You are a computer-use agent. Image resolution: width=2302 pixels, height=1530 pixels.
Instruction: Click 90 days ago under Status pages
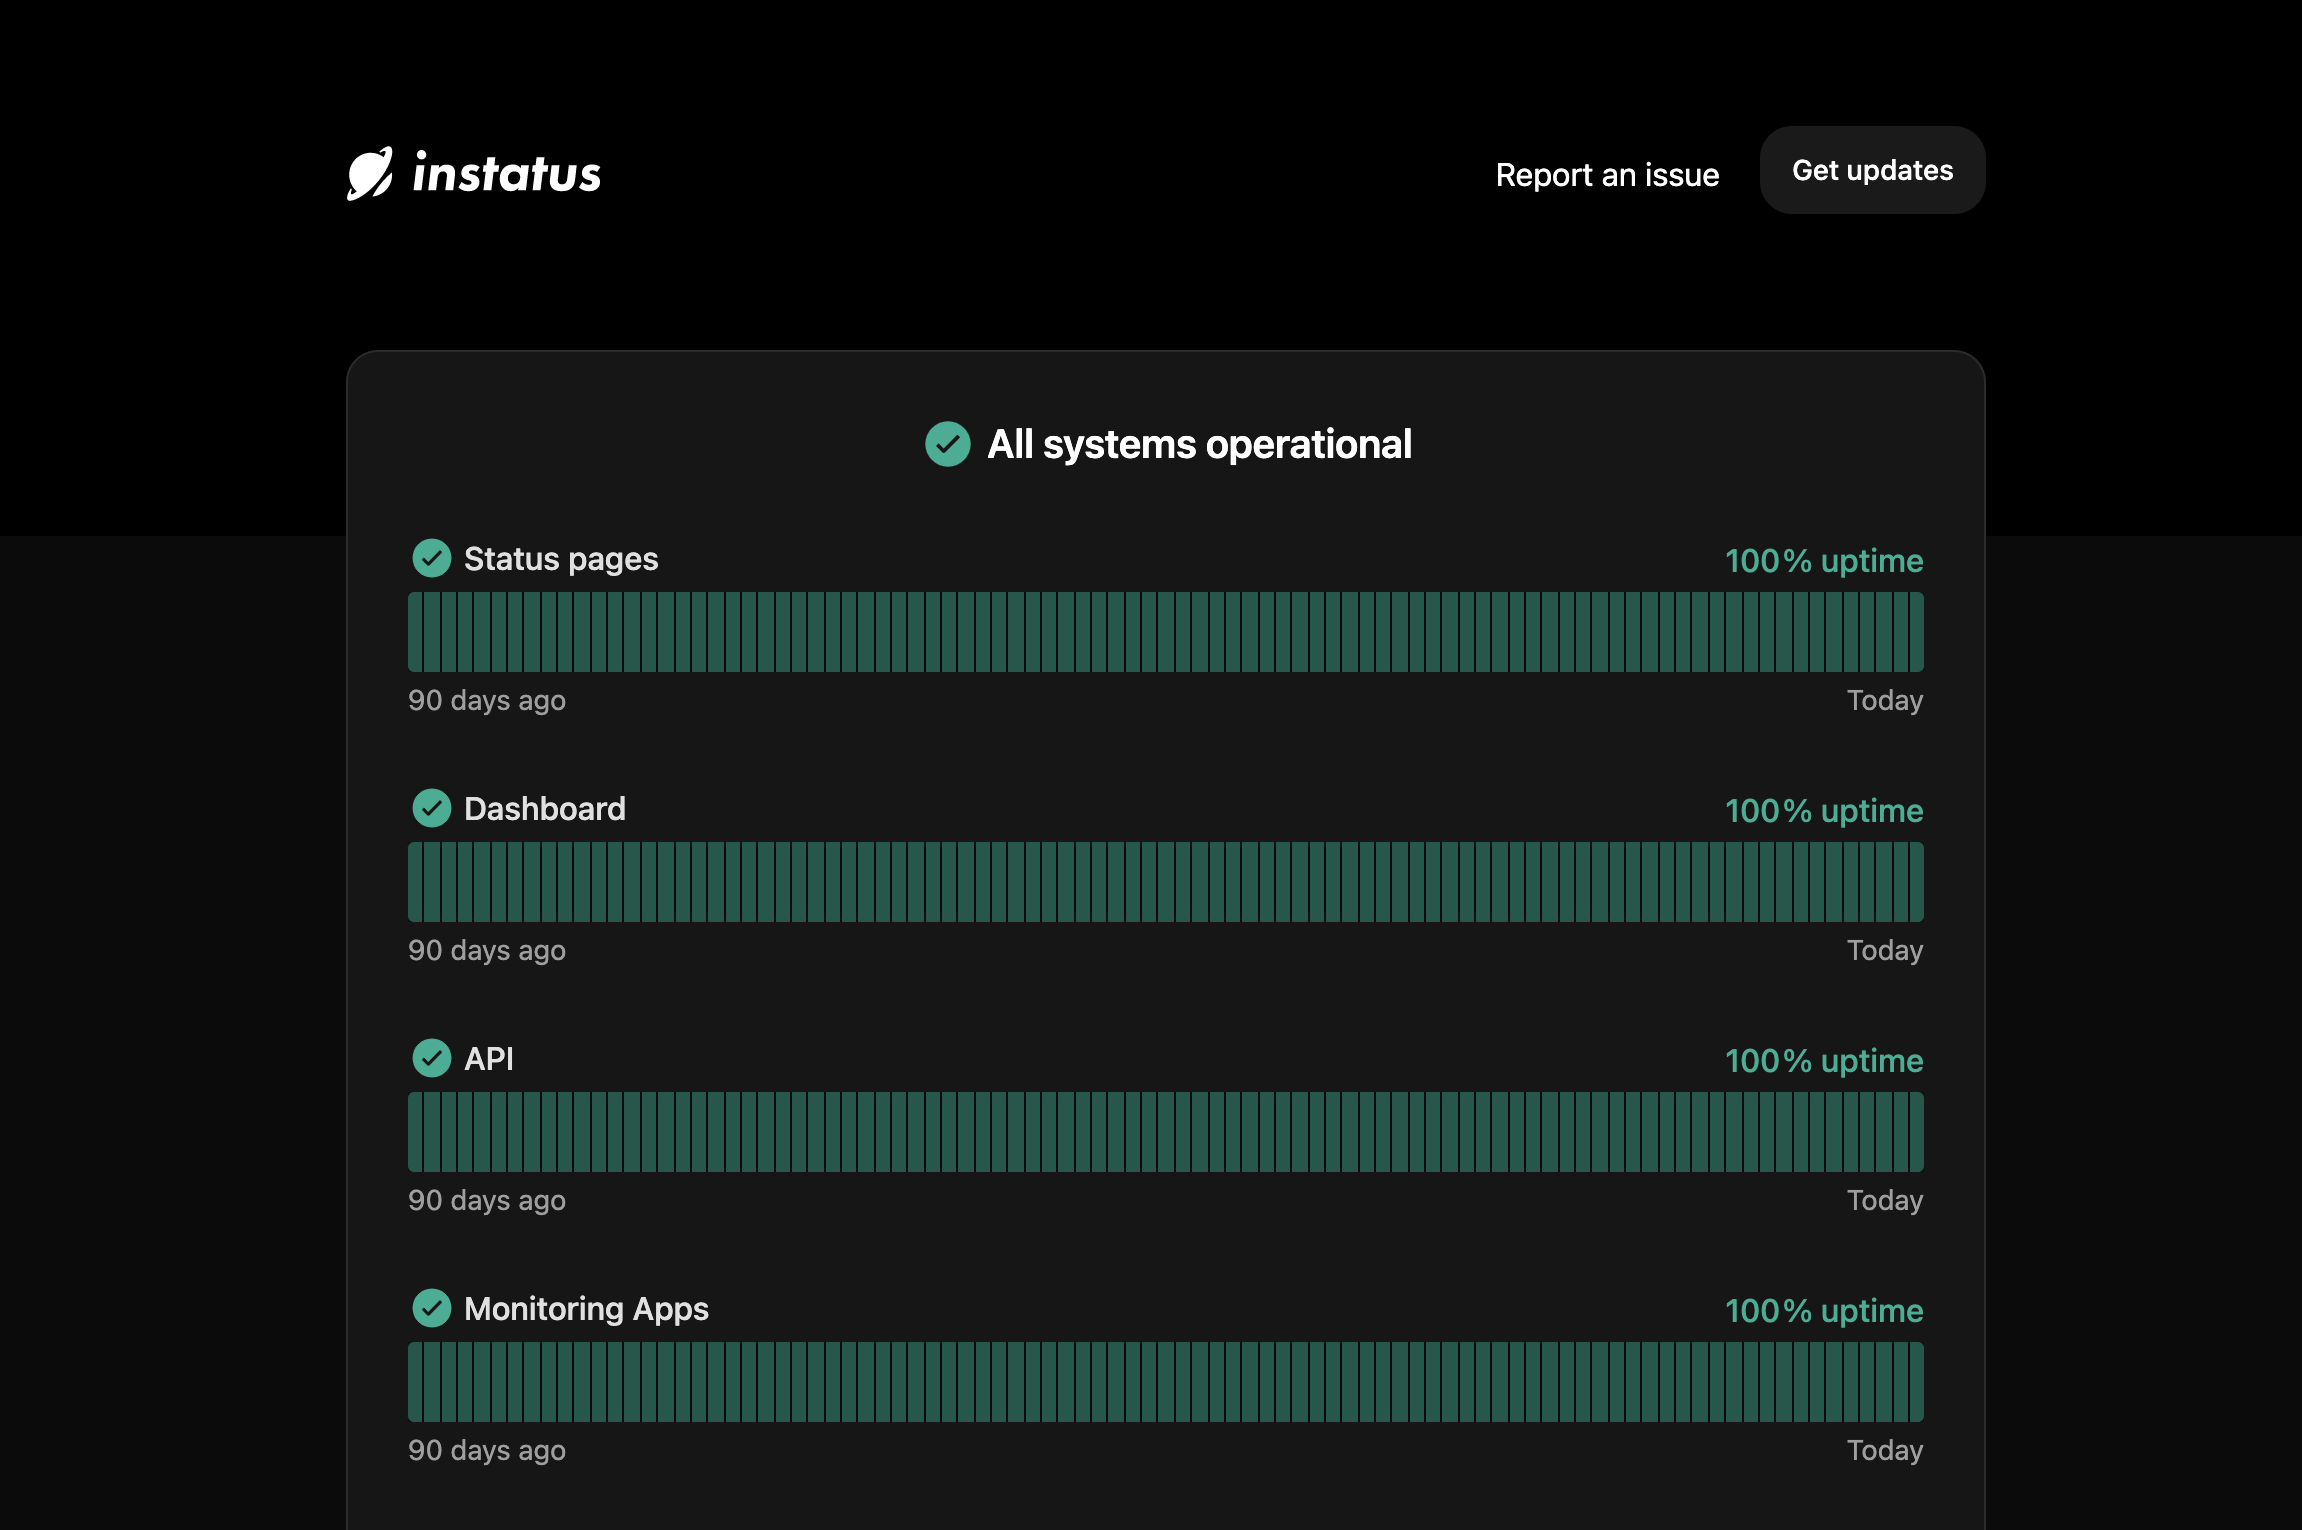pyautogui.click(x=487, y=700)
